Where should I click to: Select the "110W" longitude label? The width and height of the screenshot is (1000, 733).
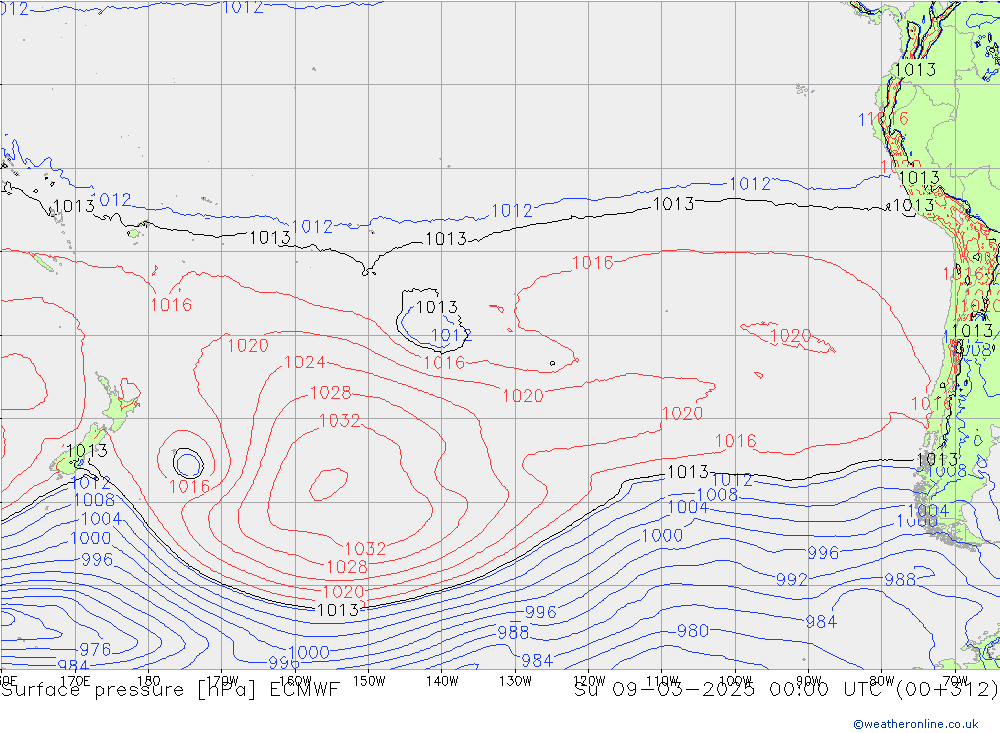click(662, 681)
